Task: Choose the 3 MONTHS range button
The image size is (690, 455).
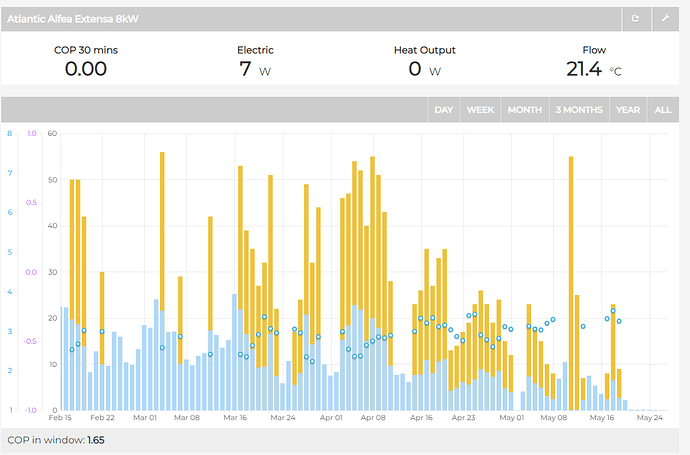Action: click(x=579, y=110)
